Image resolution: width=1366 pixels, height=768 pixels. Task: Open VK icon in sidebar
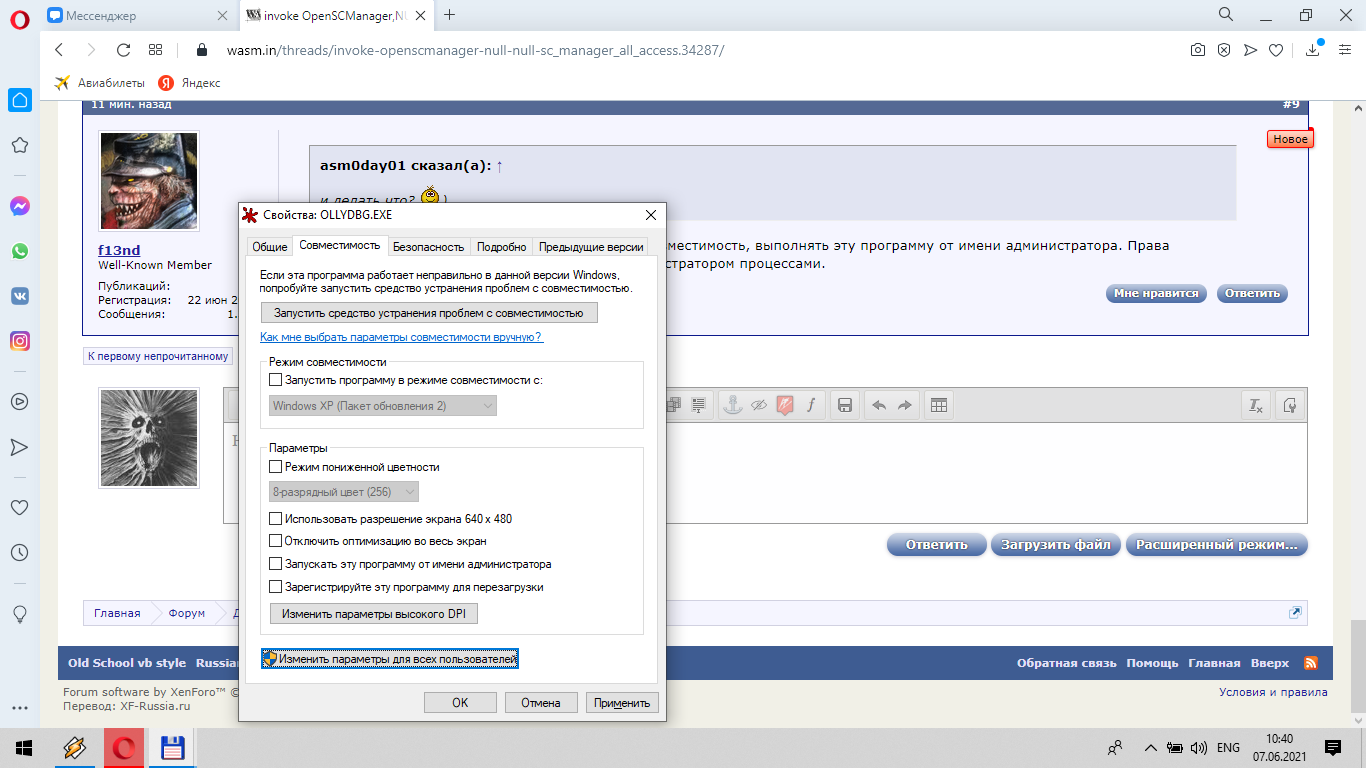pyautogui.click(x=19, y=296)
